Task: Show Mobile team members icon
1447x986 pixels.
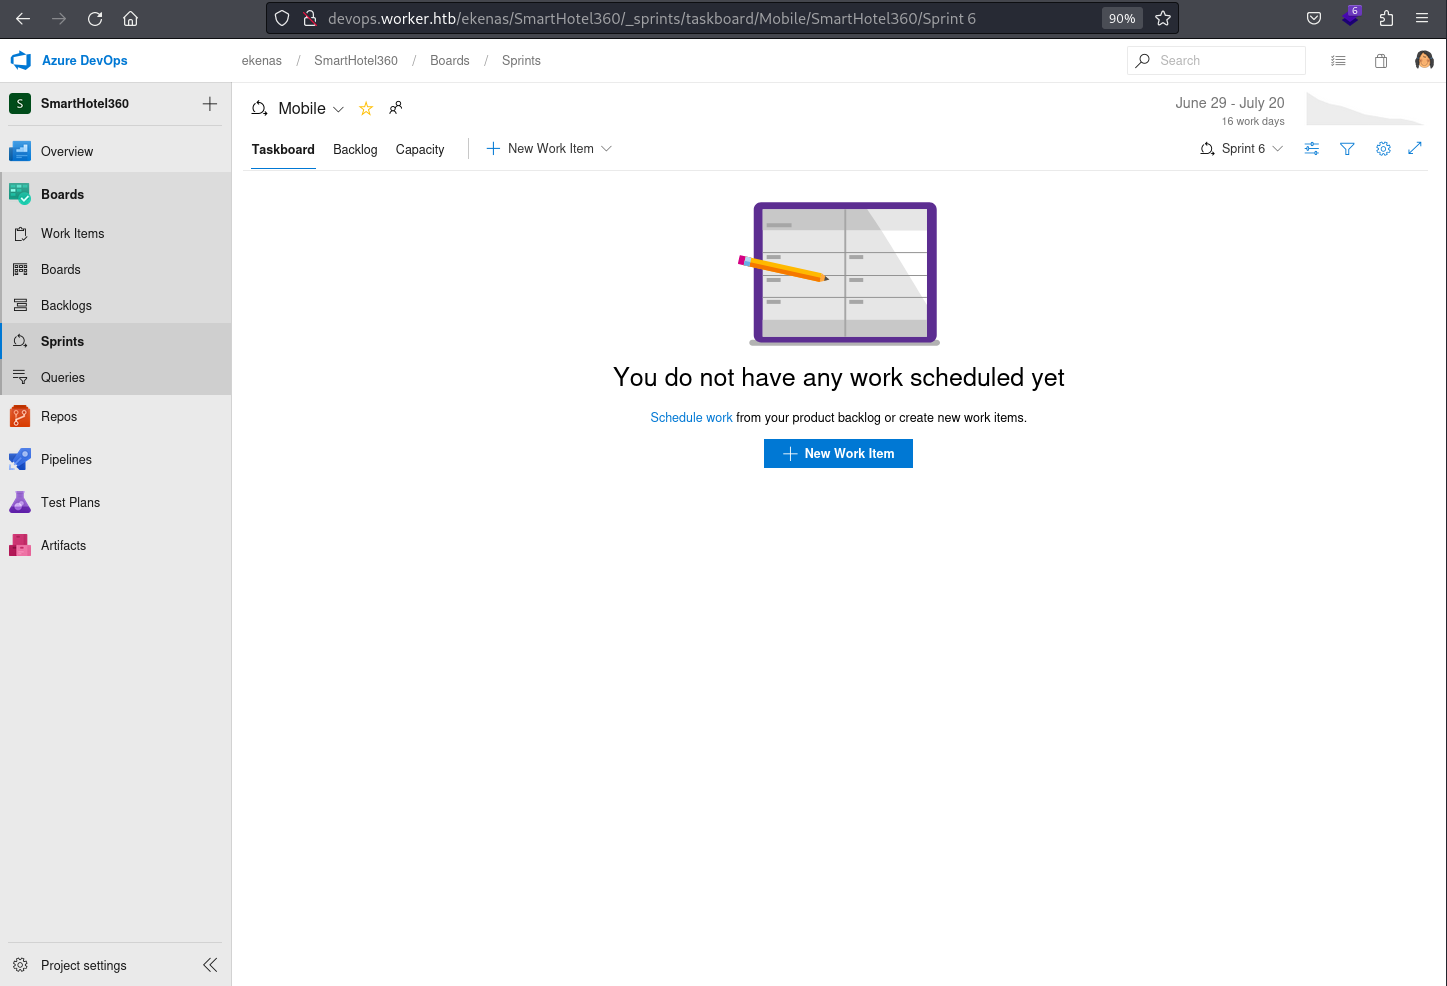Action: pyautogui.click(x=396, y=108)
